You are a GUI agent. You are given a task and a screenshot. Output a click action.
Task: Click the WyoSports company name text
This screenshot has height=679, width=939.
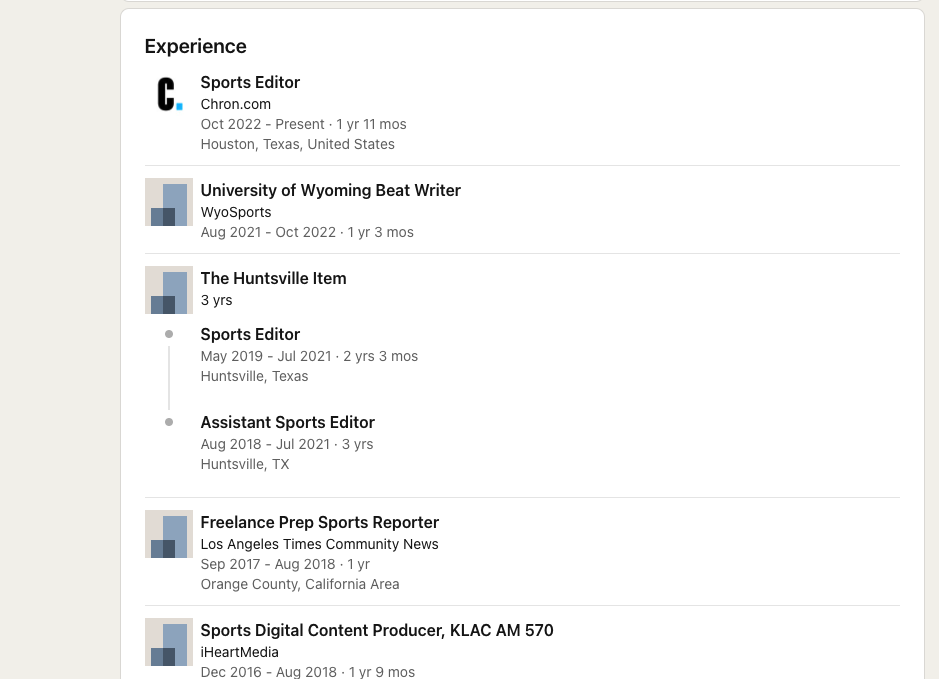click(x=235, y=212)
